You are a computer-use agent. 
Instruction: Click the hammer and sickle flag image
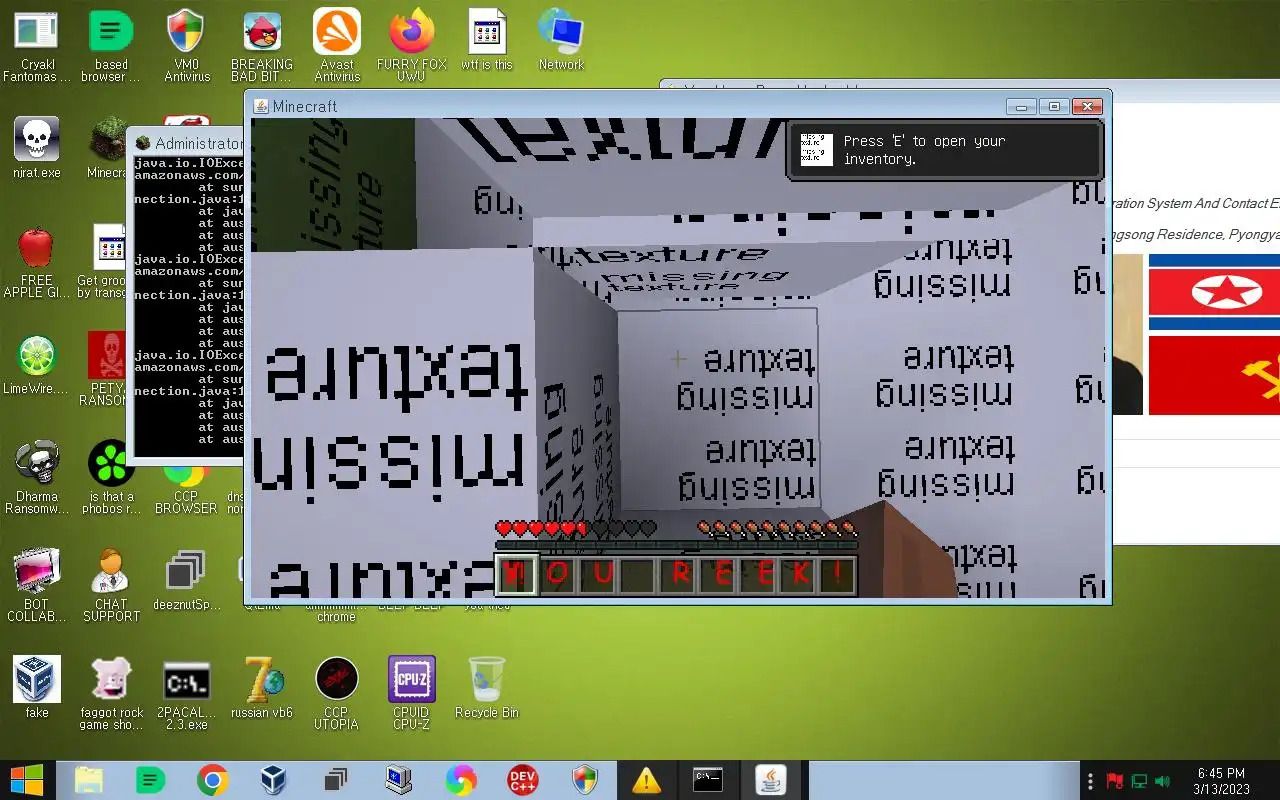click(1214, 375)
